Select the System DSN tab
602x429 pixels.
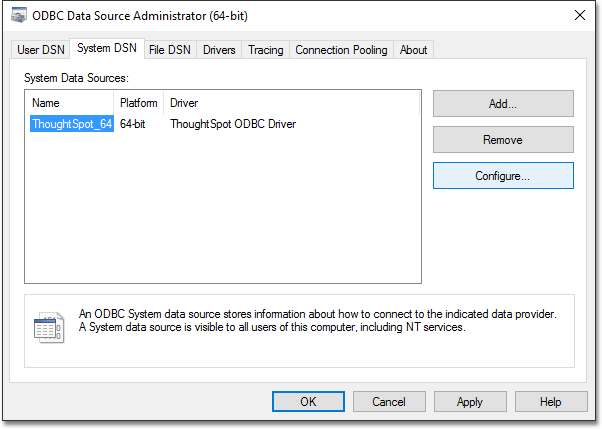(107, 49)
